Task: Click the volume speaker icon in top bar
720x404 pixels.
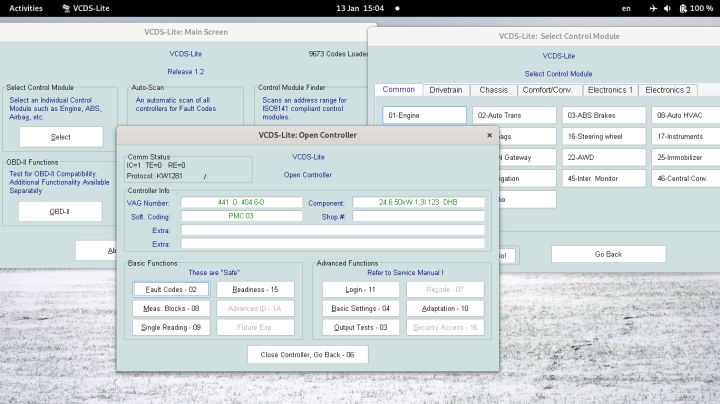Action: point(667,8)
